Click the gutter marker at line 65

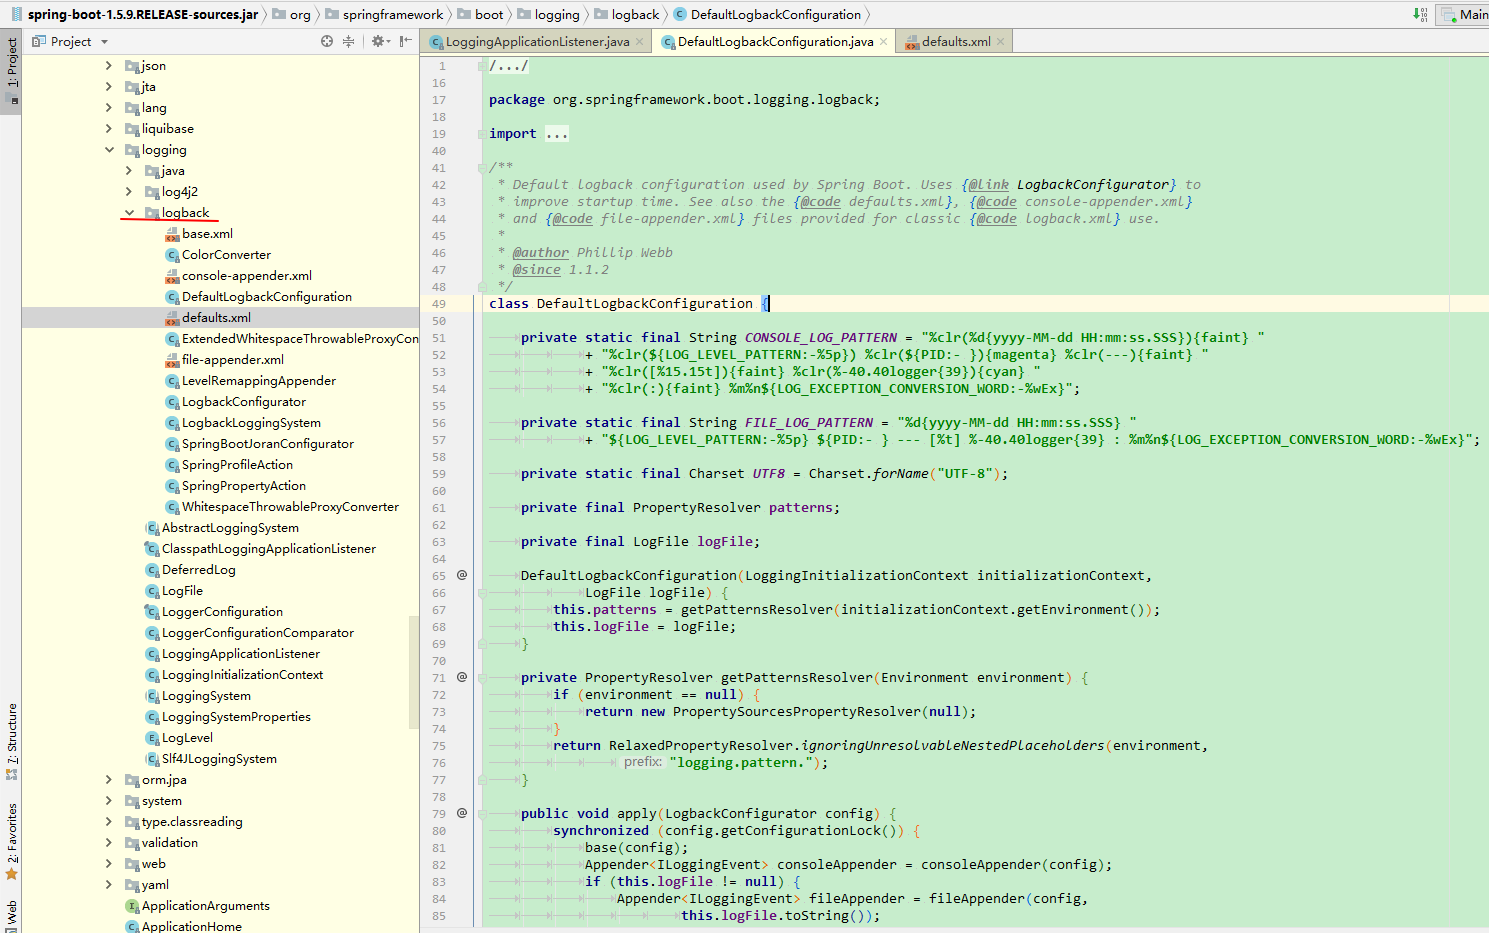point(462,575)
